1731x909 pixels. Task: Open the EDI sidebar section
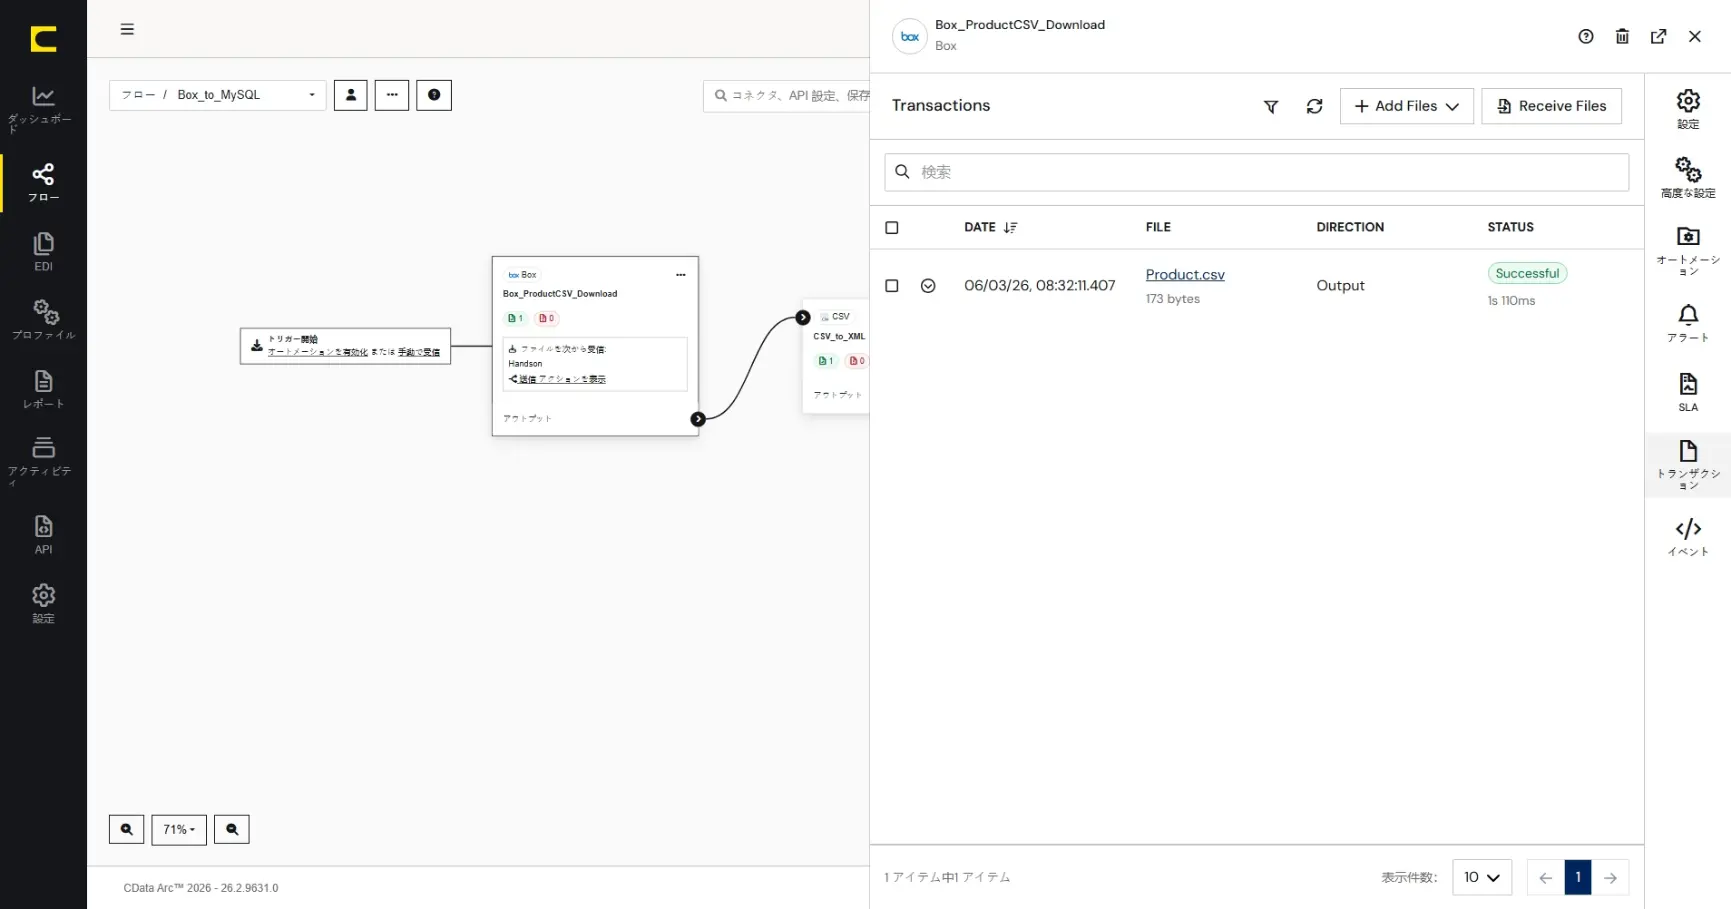pyautogui.click(x=43, y=251)
